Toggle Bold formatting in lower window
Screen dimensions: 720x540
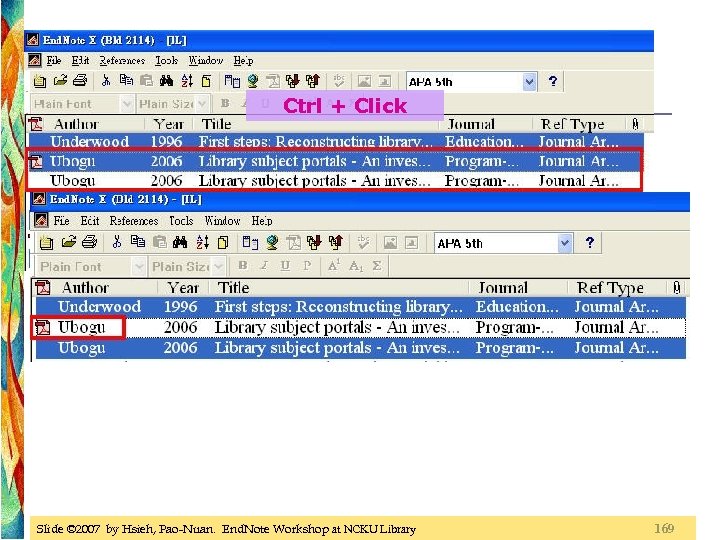point(243,265)
